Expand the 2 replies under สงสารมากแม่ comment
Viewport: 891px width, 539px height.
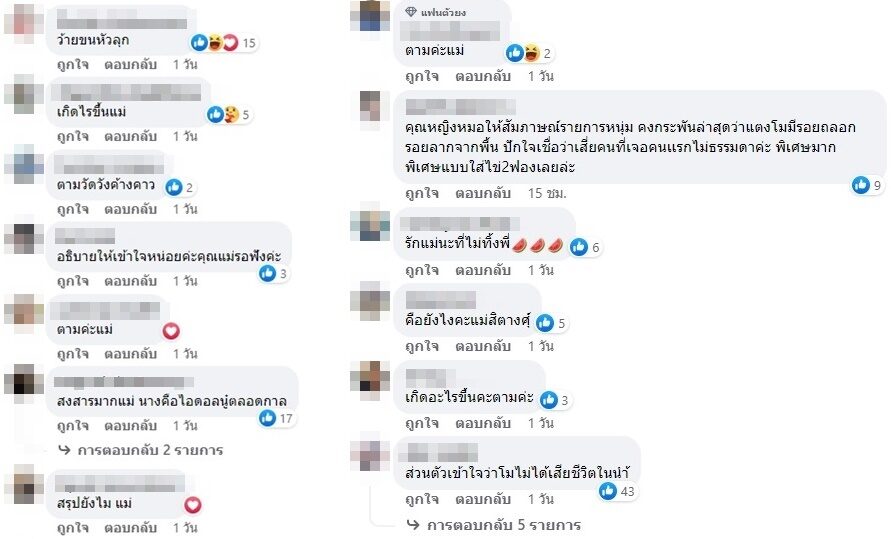click(140, 450)
